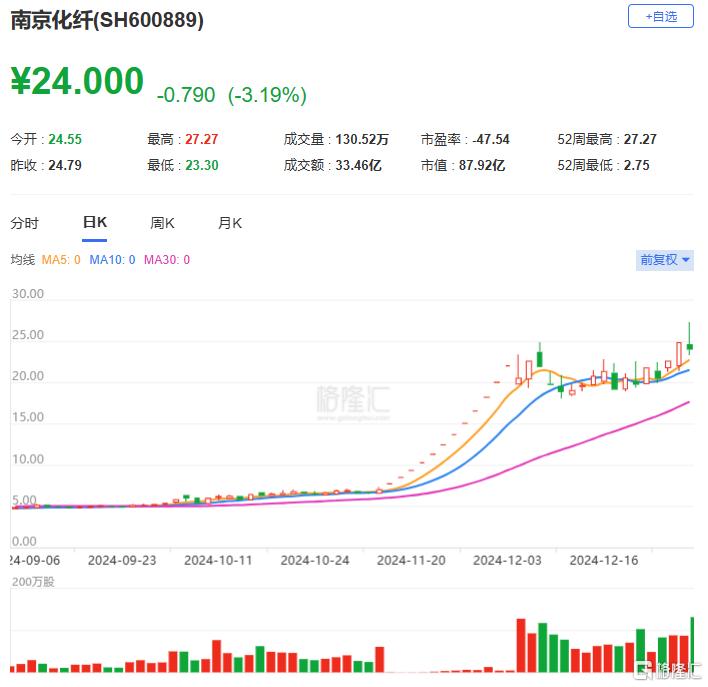Click stock title 南京化纤(SH600889)
The width and height of the screenshot is (708, 687).
(x=107, y=20)
